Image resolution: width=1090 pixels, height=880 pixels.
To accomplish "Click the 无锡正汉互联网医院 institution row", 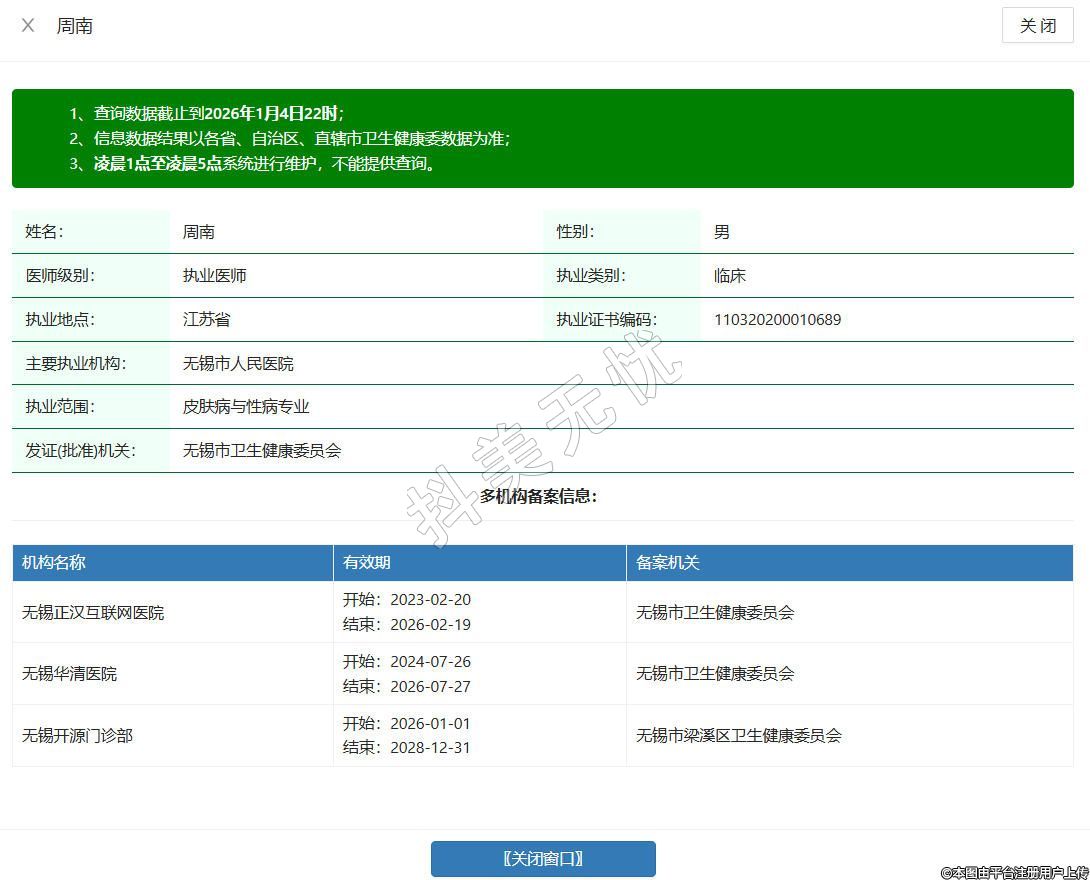I will pos(93,612).
